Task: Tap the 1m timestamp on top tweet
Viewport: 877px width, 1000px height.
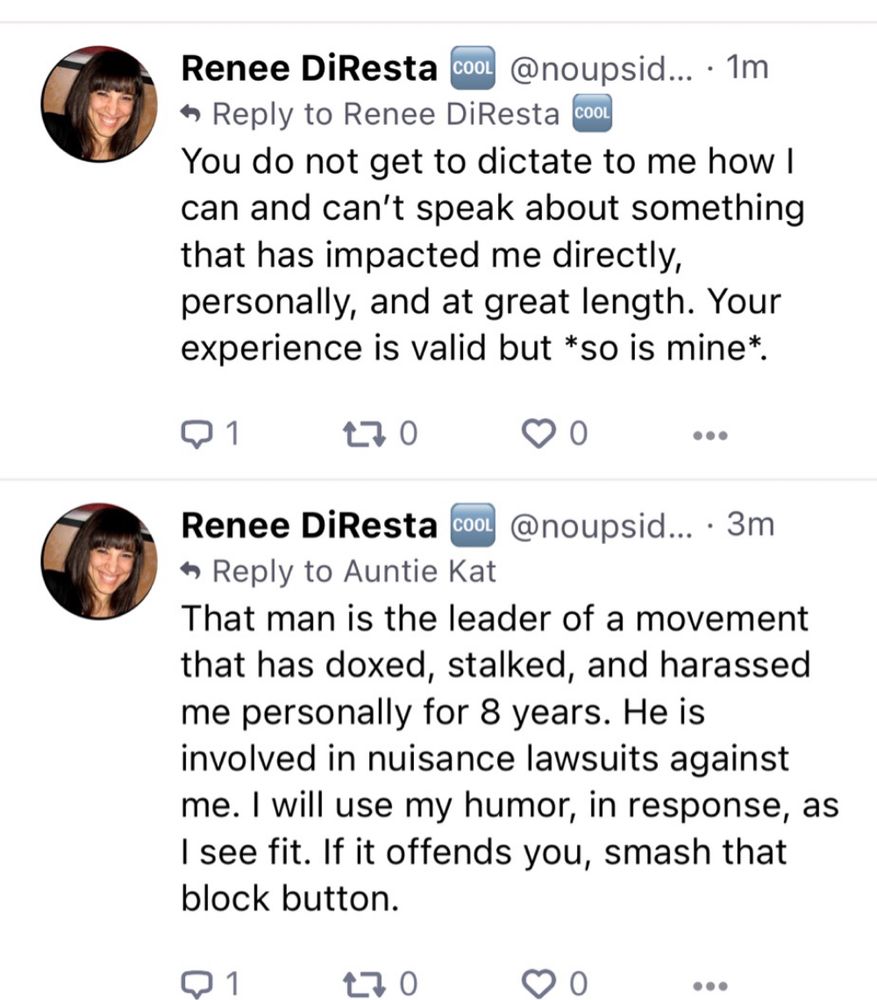Action: pyautogui.click(x=748, y=68)
